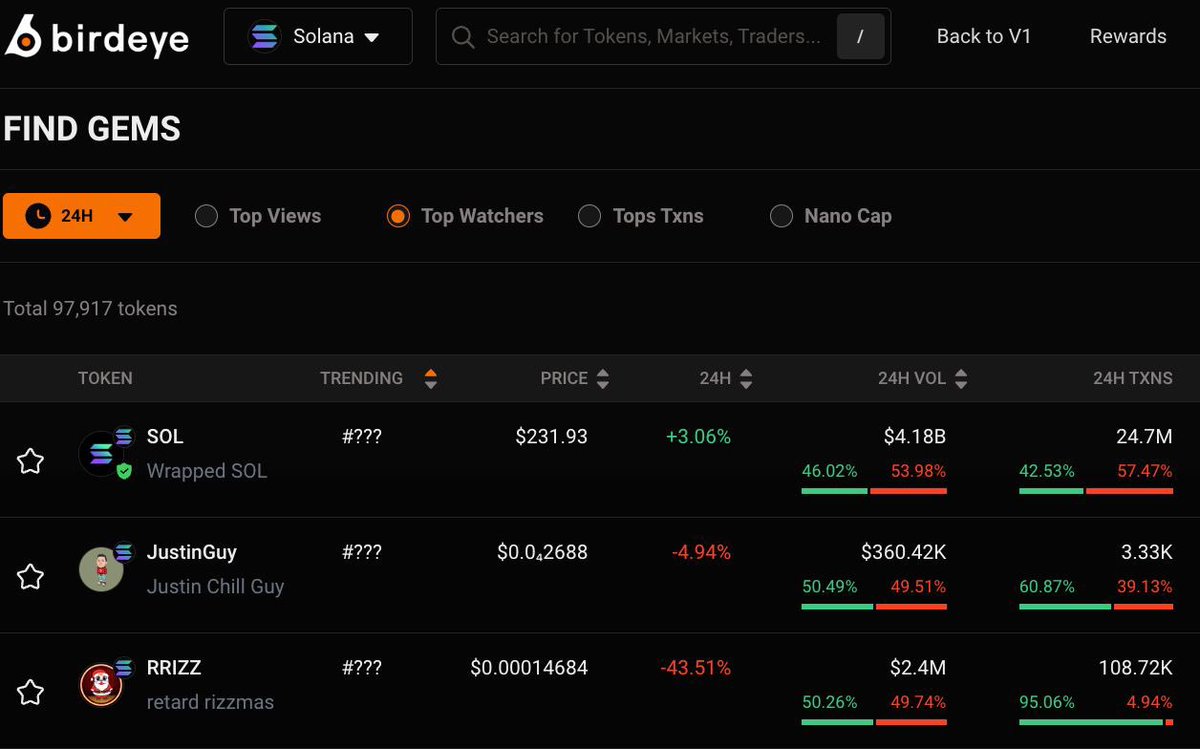
Task: Click the TOKEN column header
Action: tap(105, 378)
